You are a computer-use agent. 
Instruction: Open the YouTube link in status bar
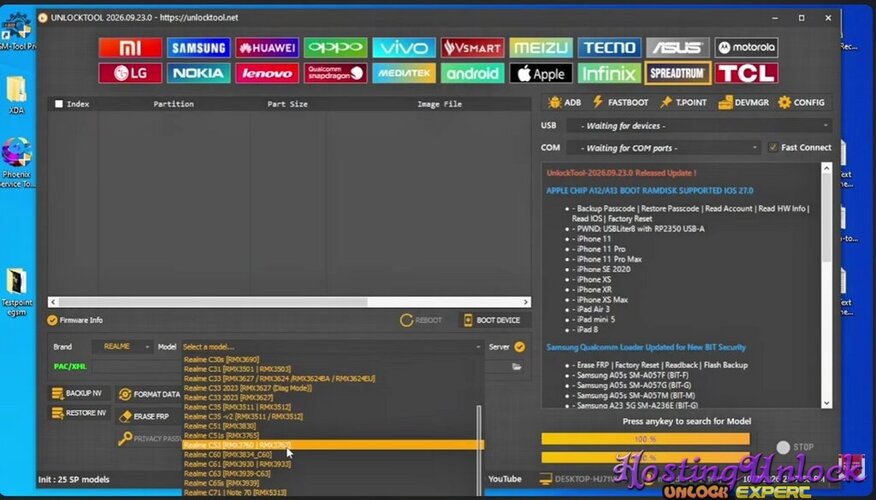[x=505, y=479]
